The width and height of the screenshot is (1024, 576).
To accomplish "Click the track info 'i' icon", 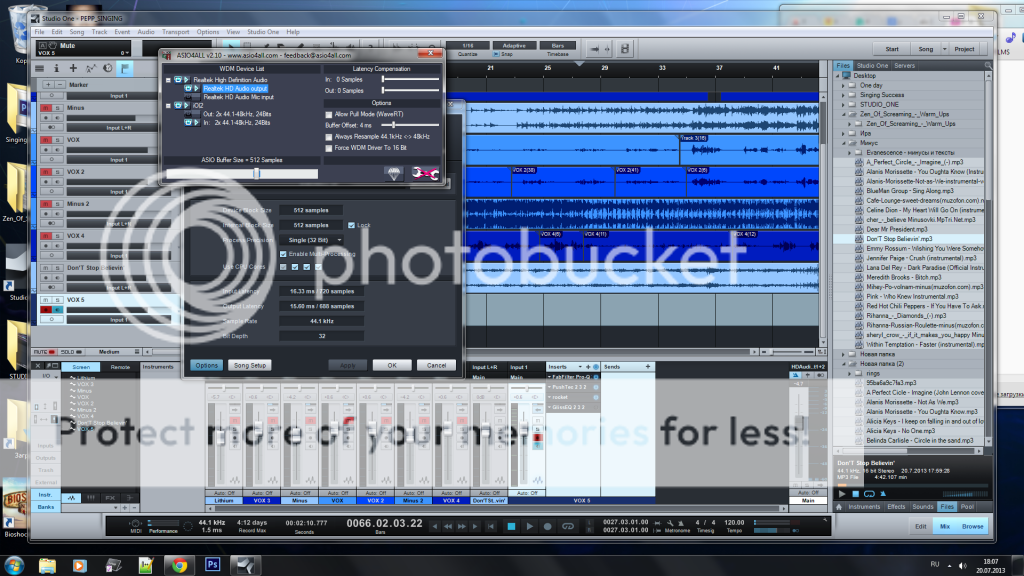I will (x=56, y=68).
